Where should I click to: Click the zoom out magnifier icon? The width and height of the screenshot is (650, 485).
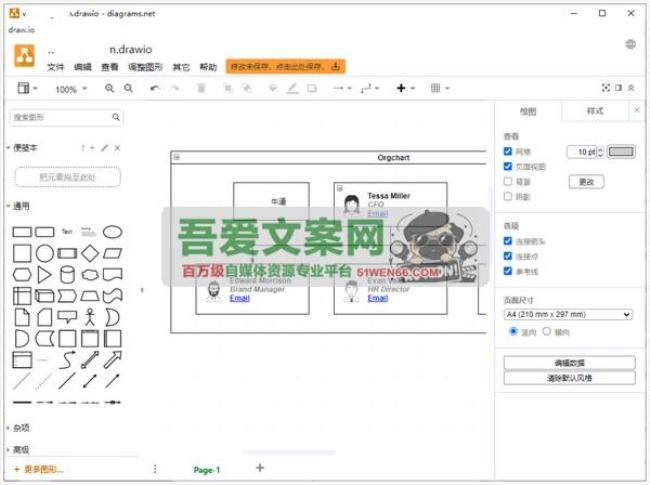(129, 88)
